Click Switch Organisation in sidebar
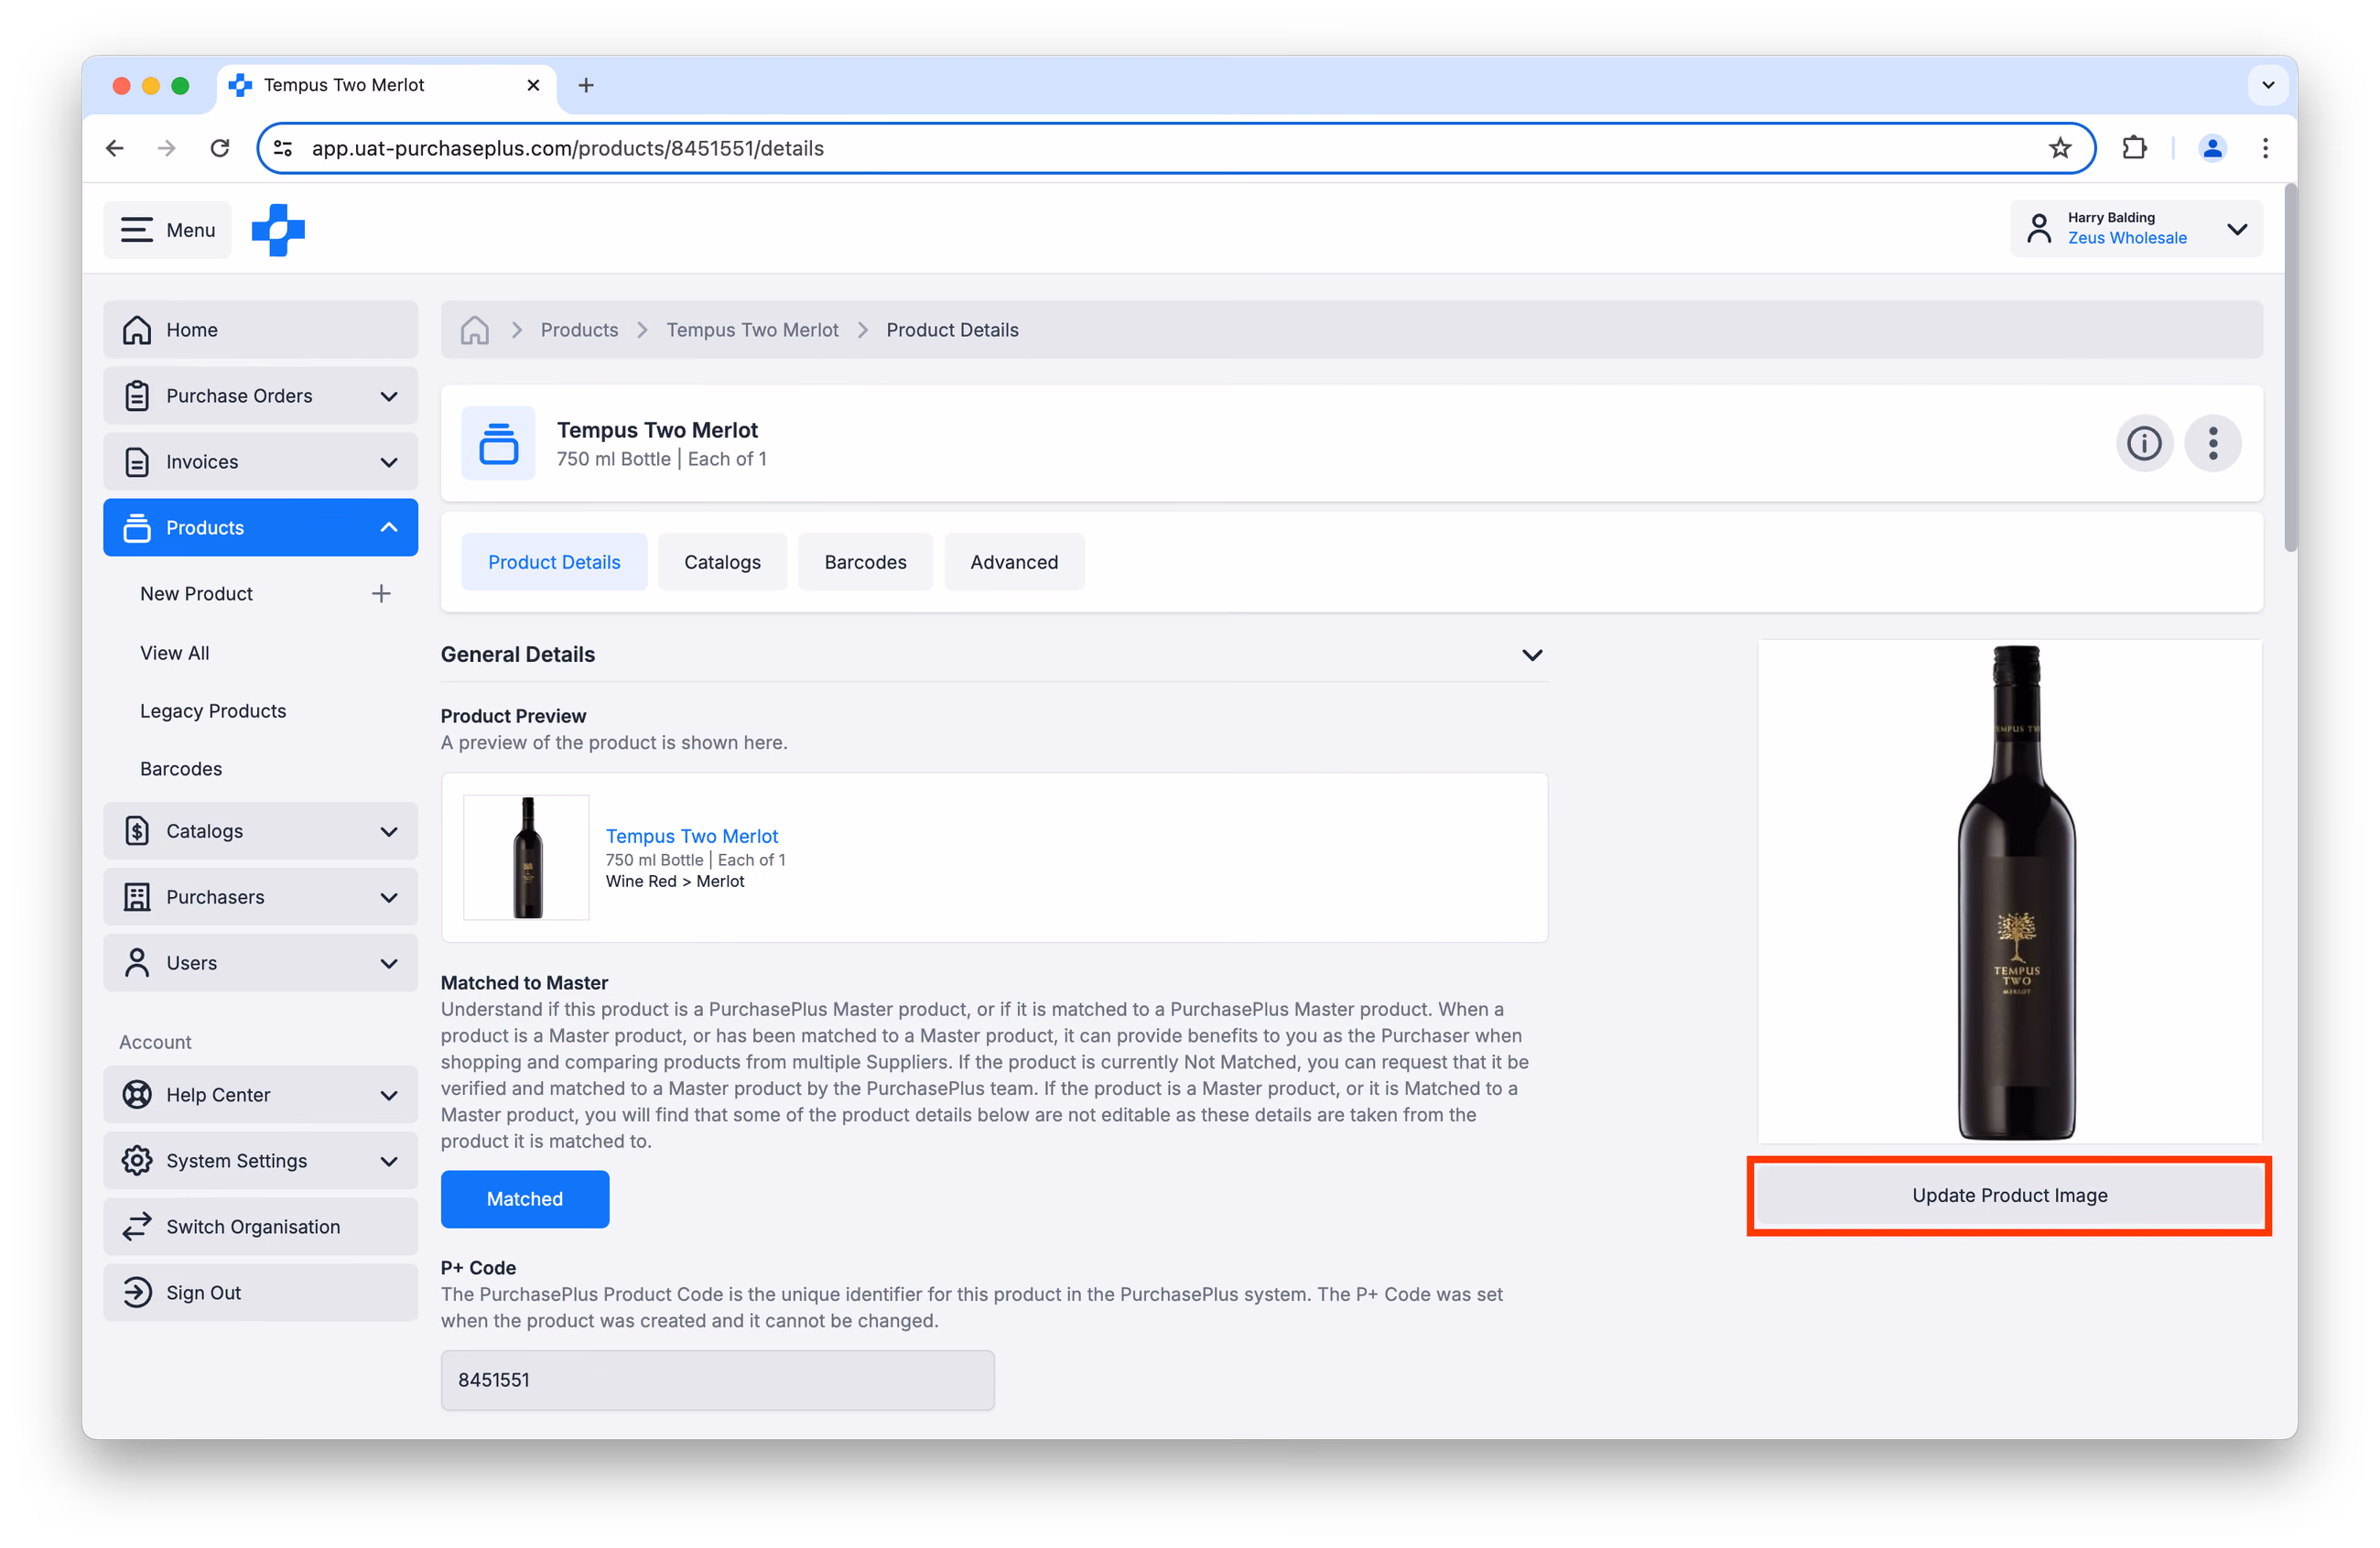 tap(260, 1226)
